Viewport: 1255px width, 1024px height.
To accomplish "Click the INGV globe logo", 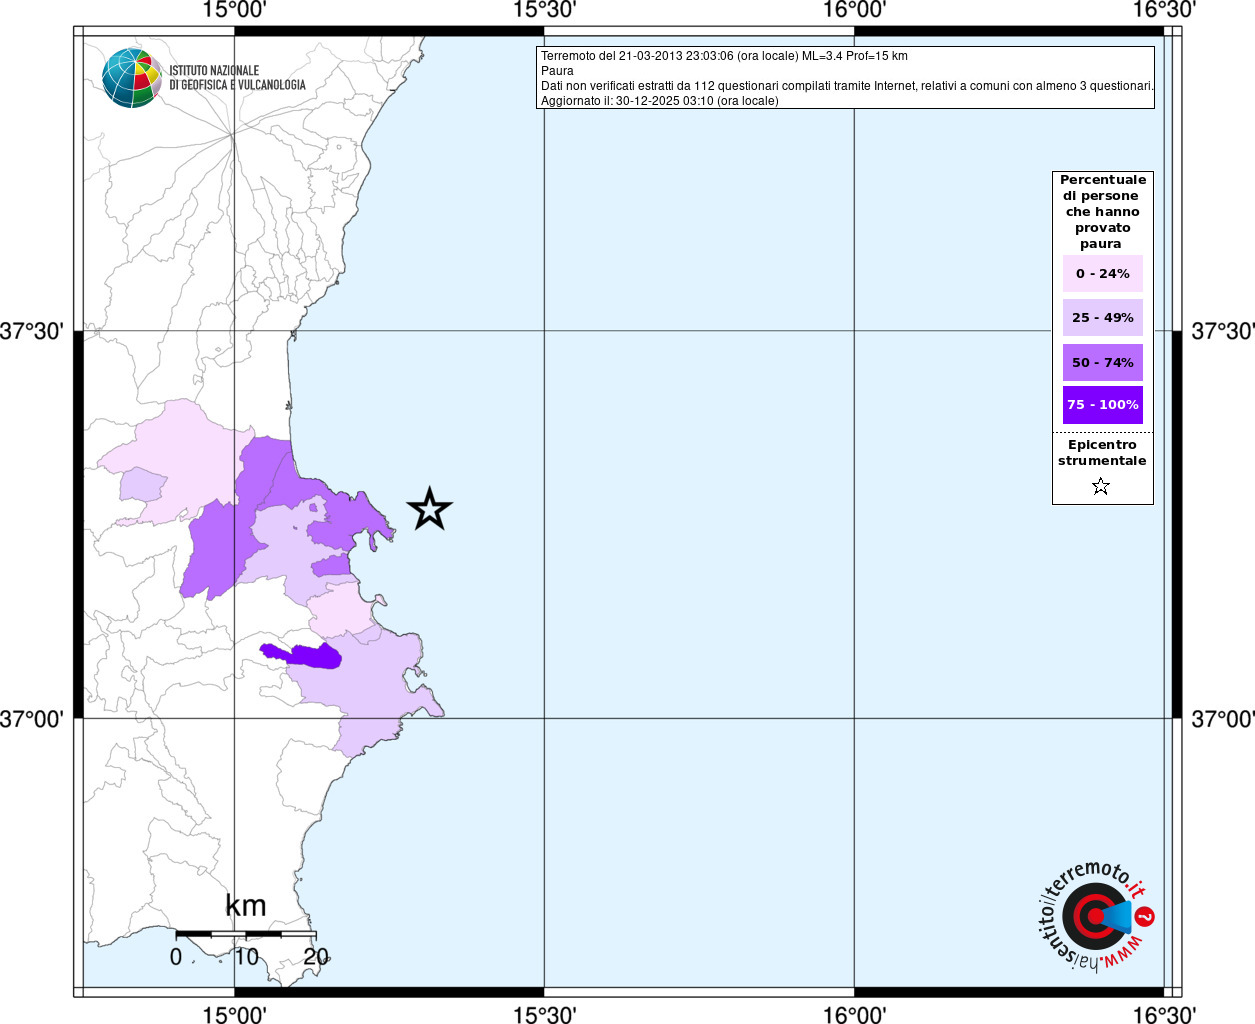I will [131, 78].
